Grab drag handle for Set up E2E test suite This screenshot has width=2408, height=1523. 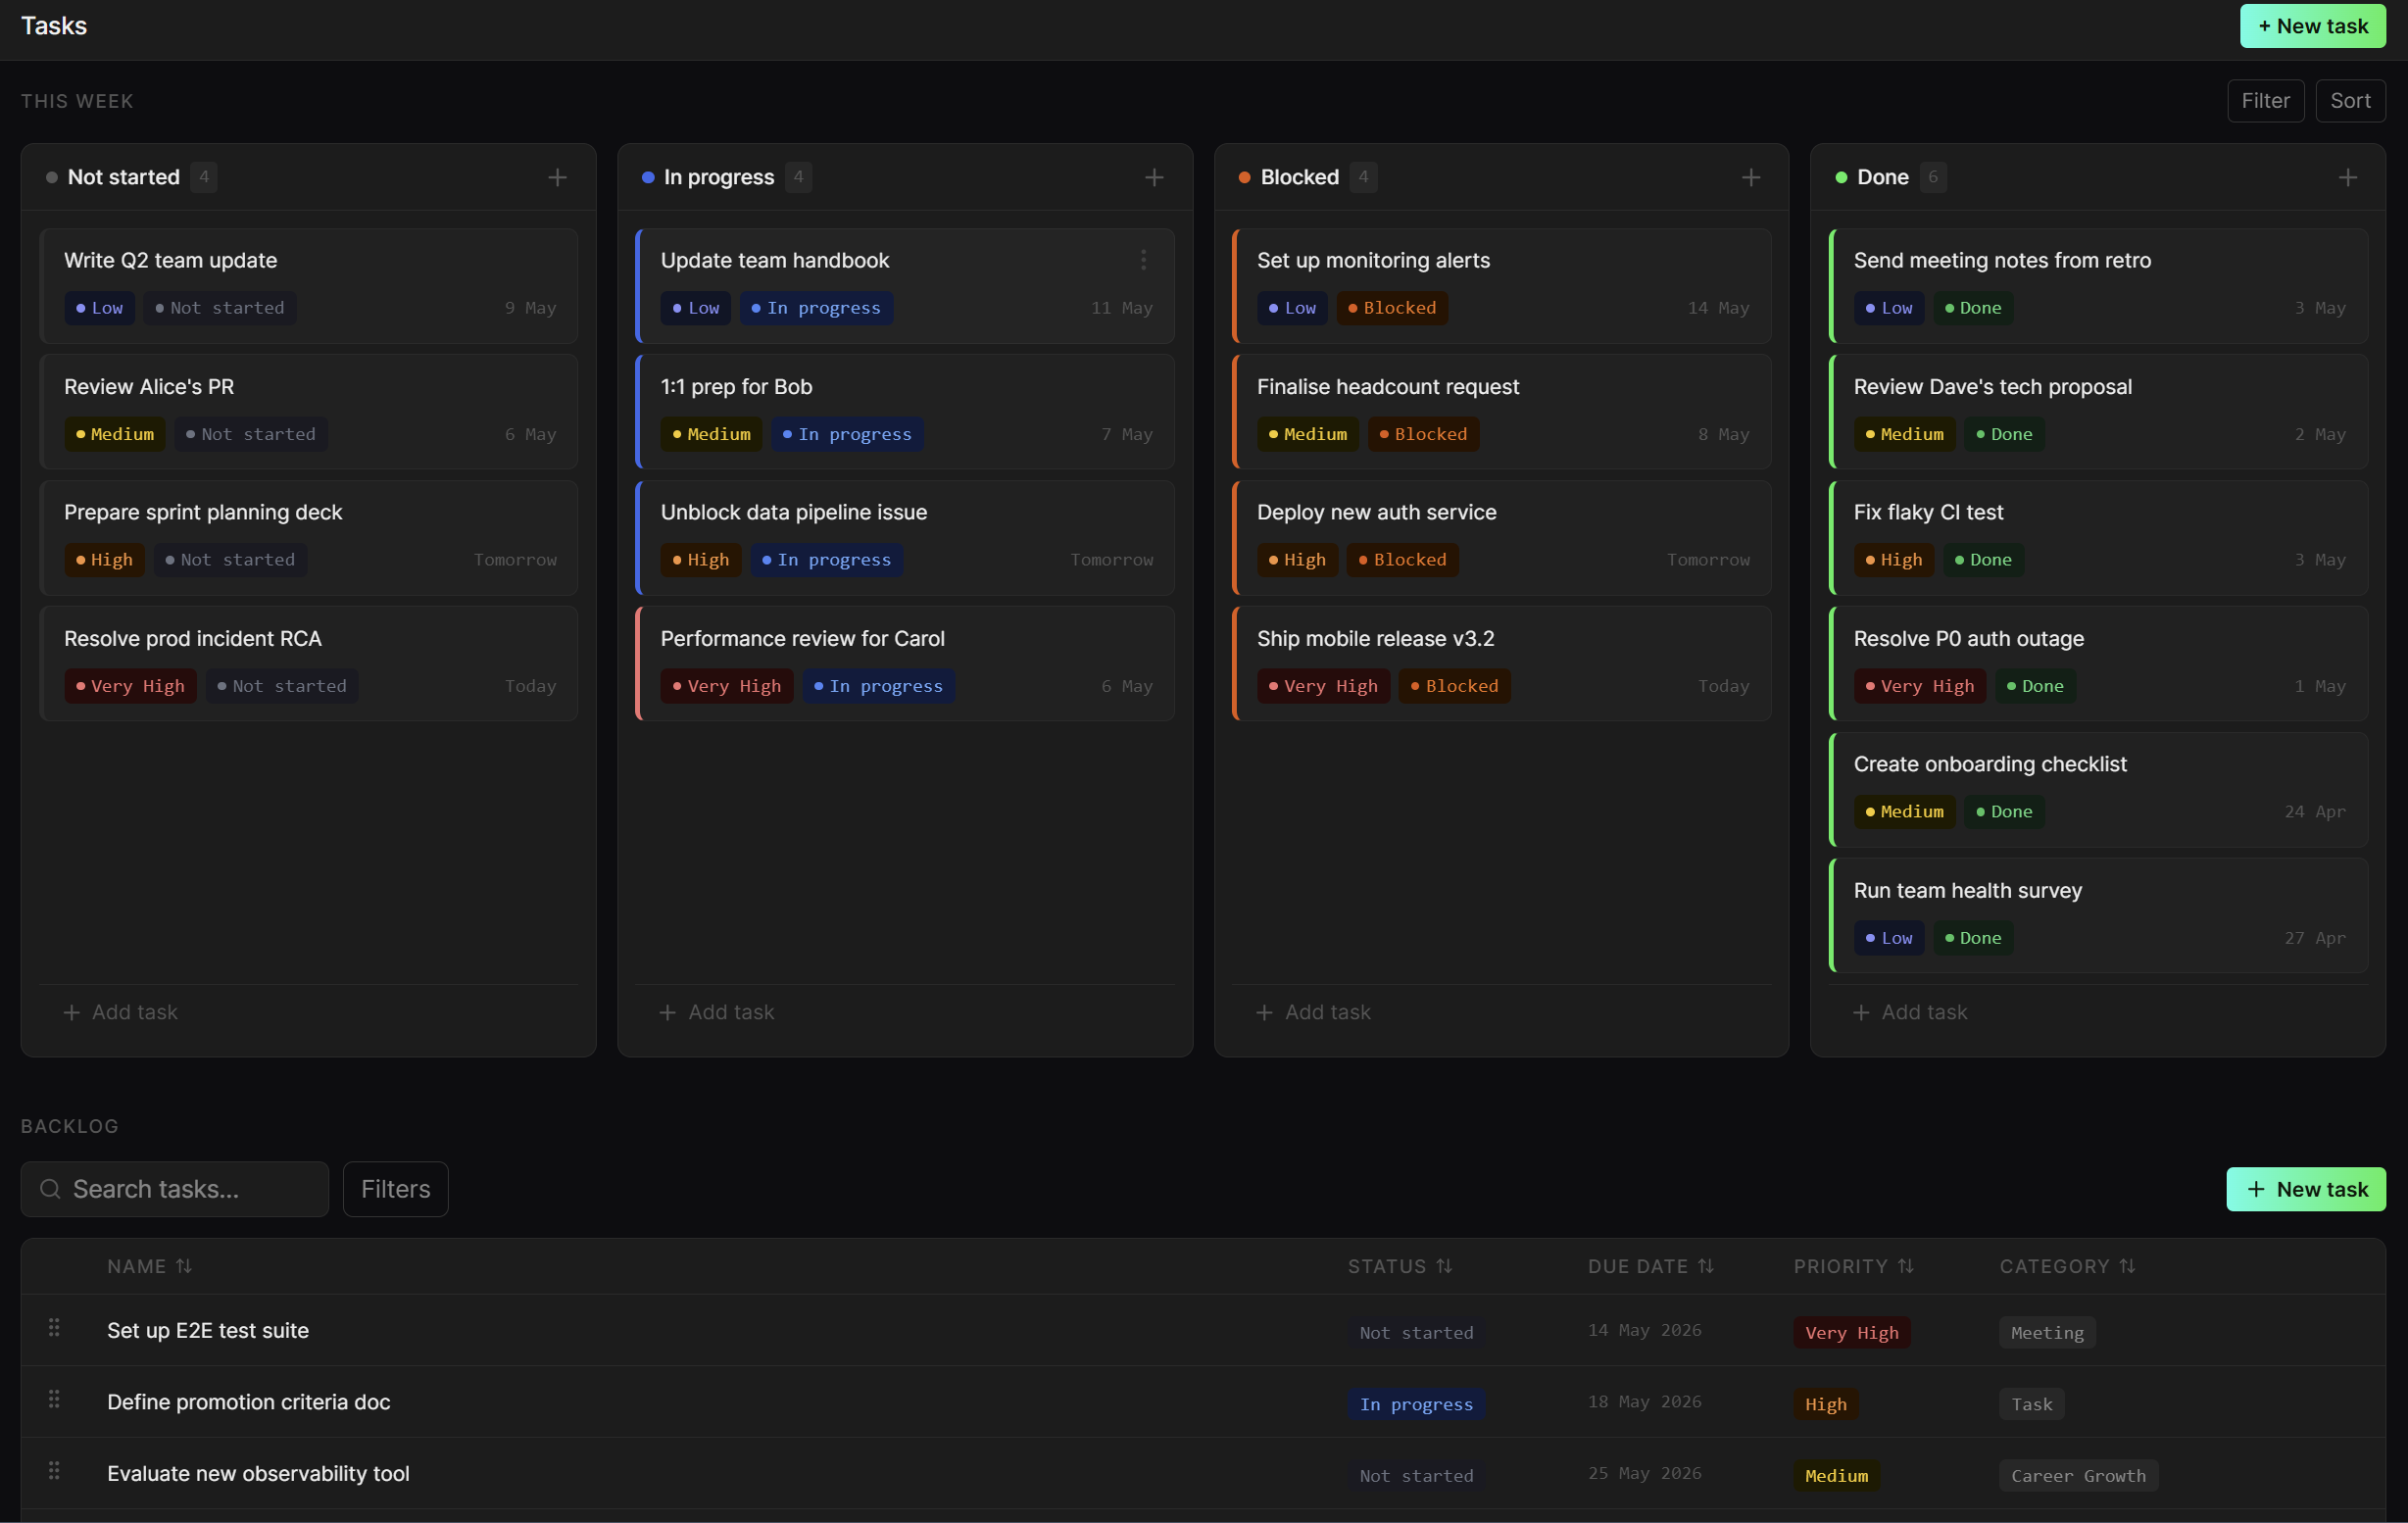coord(54,1327)
